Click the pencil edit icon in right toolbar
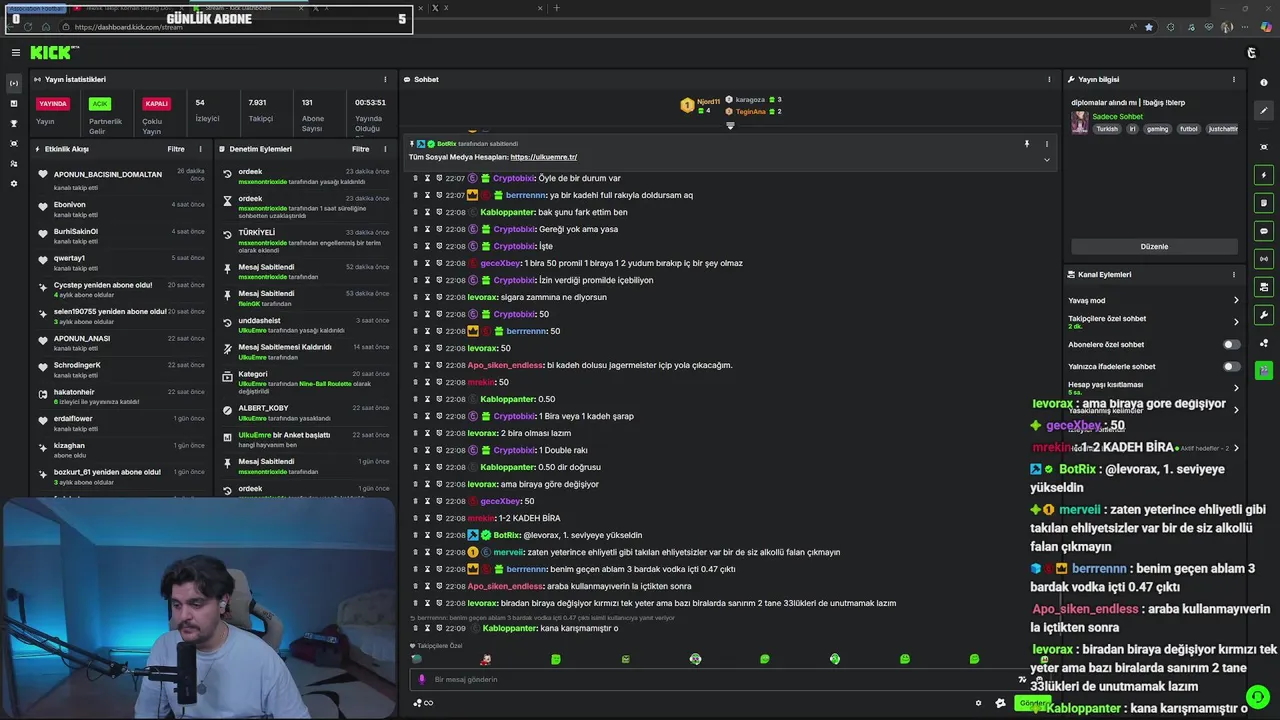This screenshot has height=720, width=1280. click(x=1264, y=111)
